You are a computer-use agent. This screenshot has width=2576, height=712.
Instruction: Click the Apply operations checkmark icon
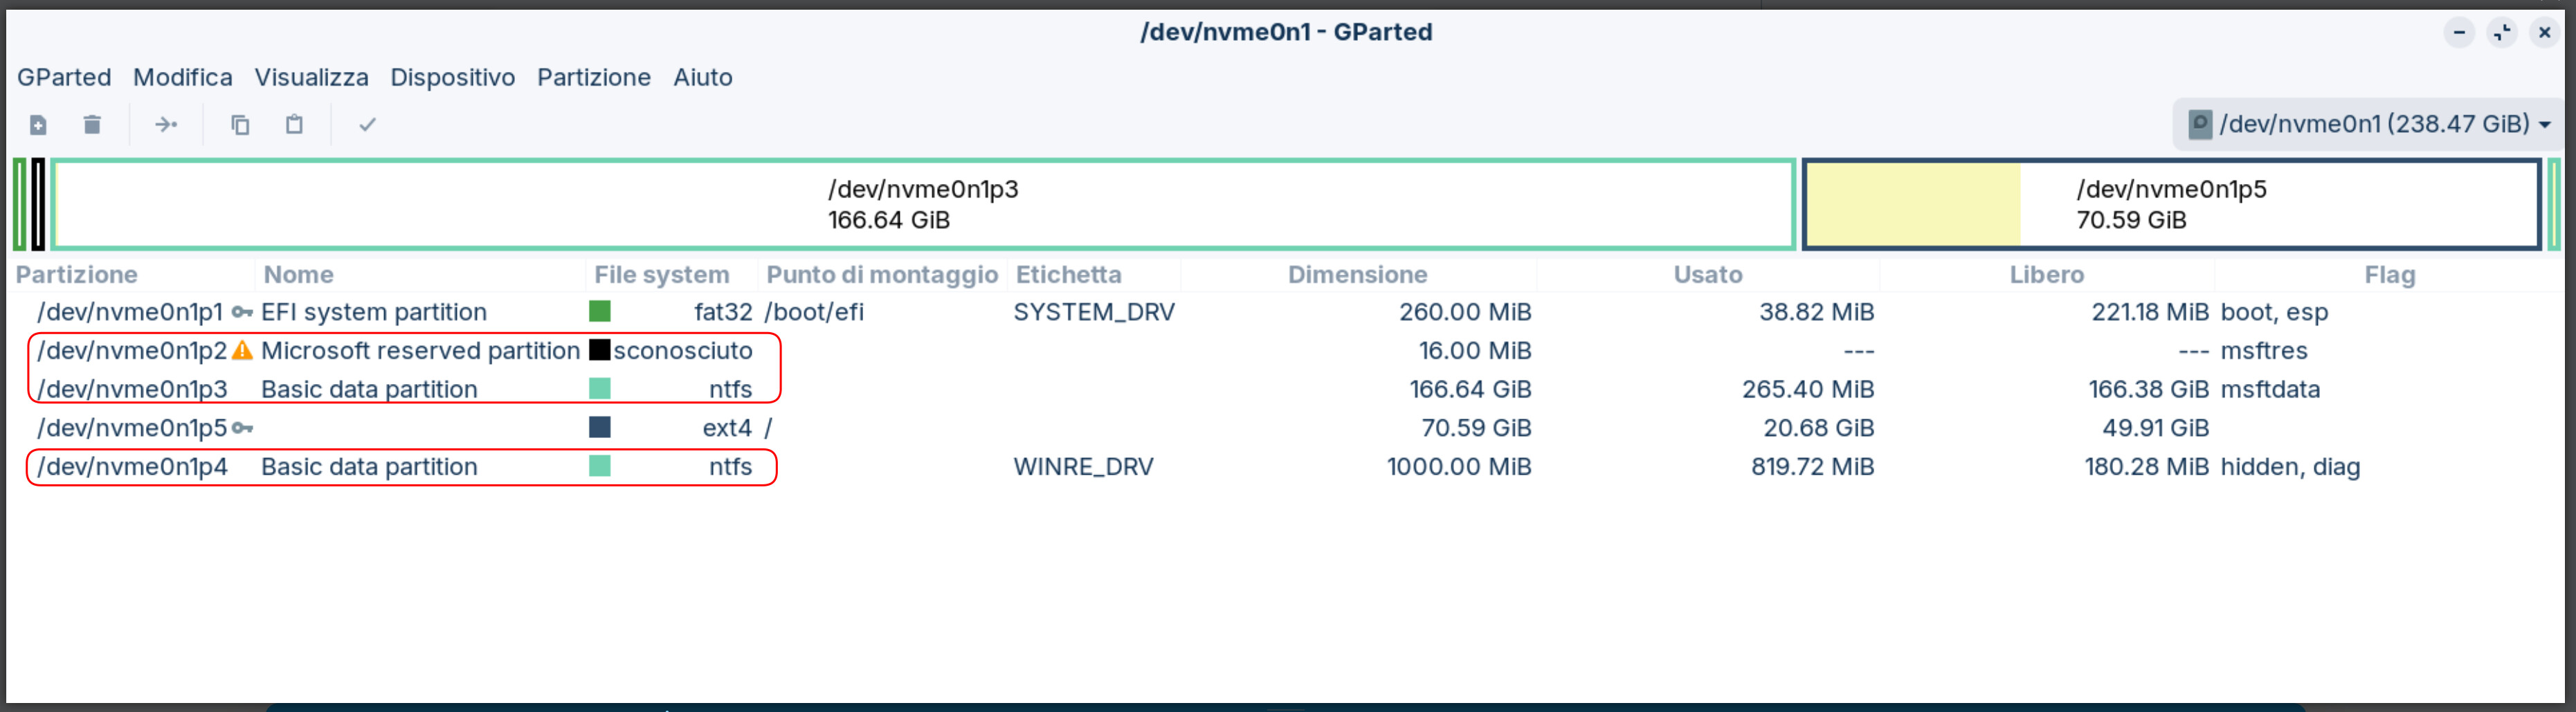[367, 125]
